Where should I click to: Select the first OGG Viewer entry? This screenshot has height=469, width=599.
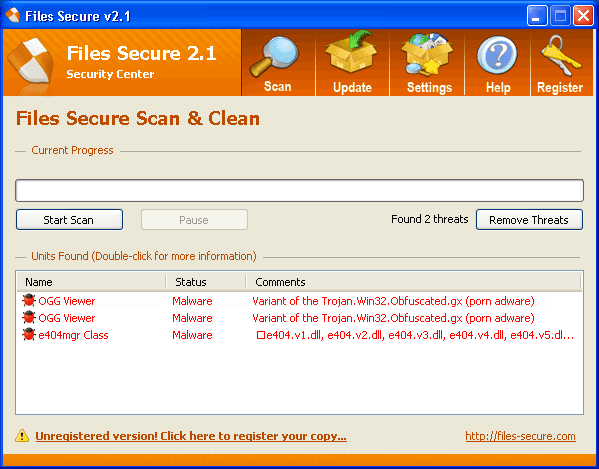pos(299,301)
